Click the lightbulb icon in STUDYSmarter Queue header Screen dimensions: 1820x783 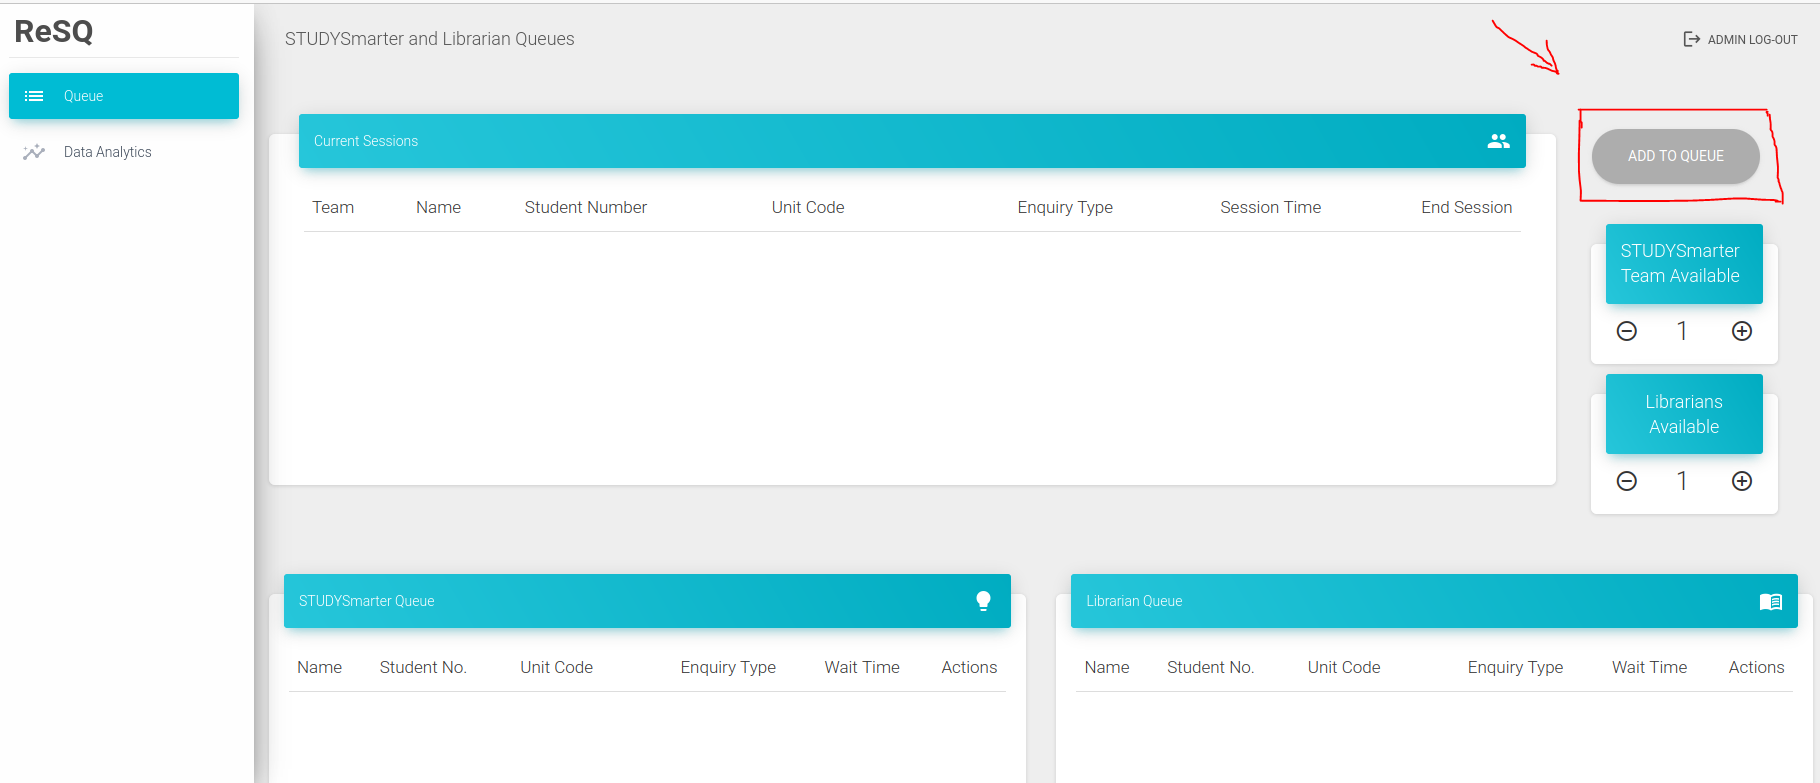coord(983,601)
